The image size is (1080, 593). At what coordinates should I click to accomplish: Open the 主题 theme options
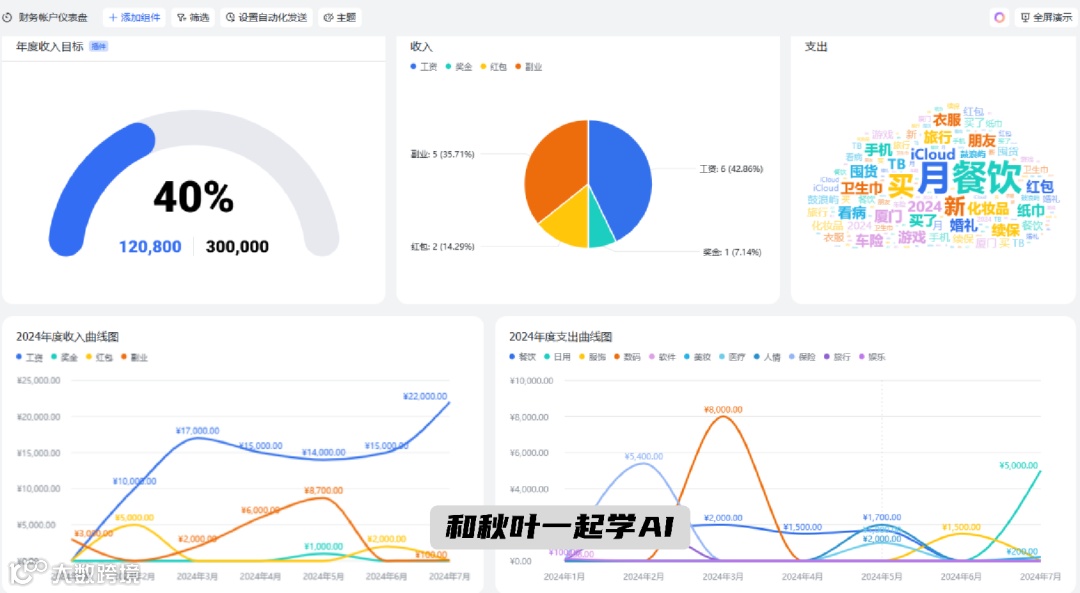(340, 17)
